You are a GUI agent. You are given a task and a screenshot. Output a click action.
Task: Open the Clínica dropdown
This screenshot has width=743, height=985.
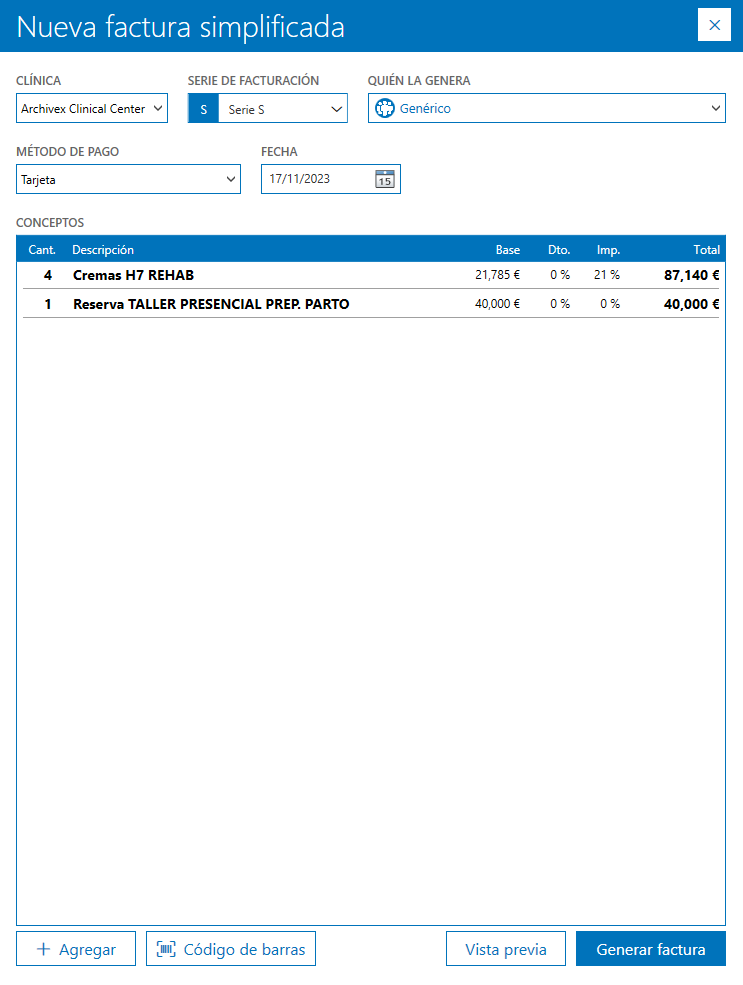click(x=92, y=108)
